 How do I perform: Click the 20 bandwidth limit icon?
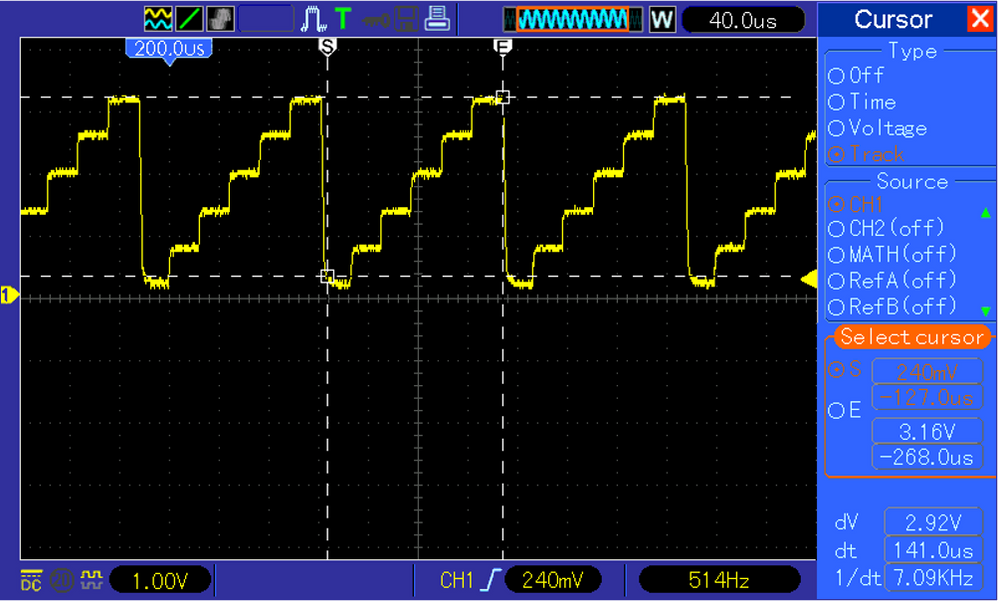click(x=62, y=580)
